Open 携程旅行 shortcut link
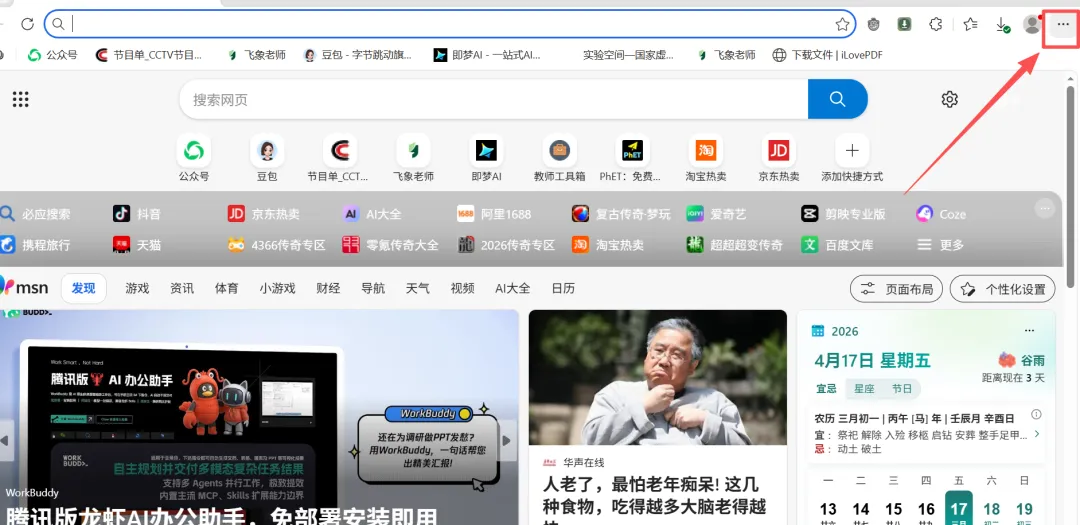1080x525 pixels. 36,245
